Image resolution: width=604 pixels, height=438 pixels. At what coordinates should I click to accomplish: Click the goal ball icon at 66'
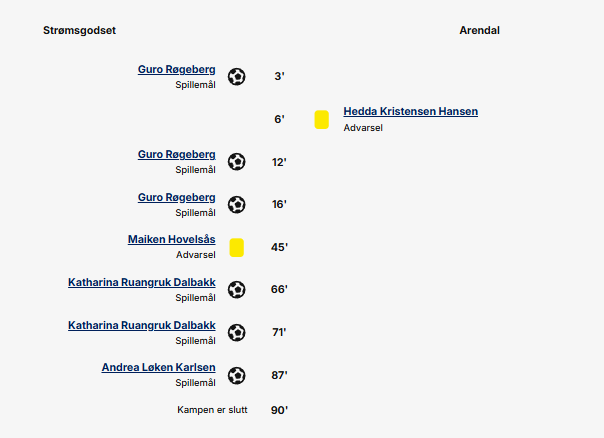point(237,290)
